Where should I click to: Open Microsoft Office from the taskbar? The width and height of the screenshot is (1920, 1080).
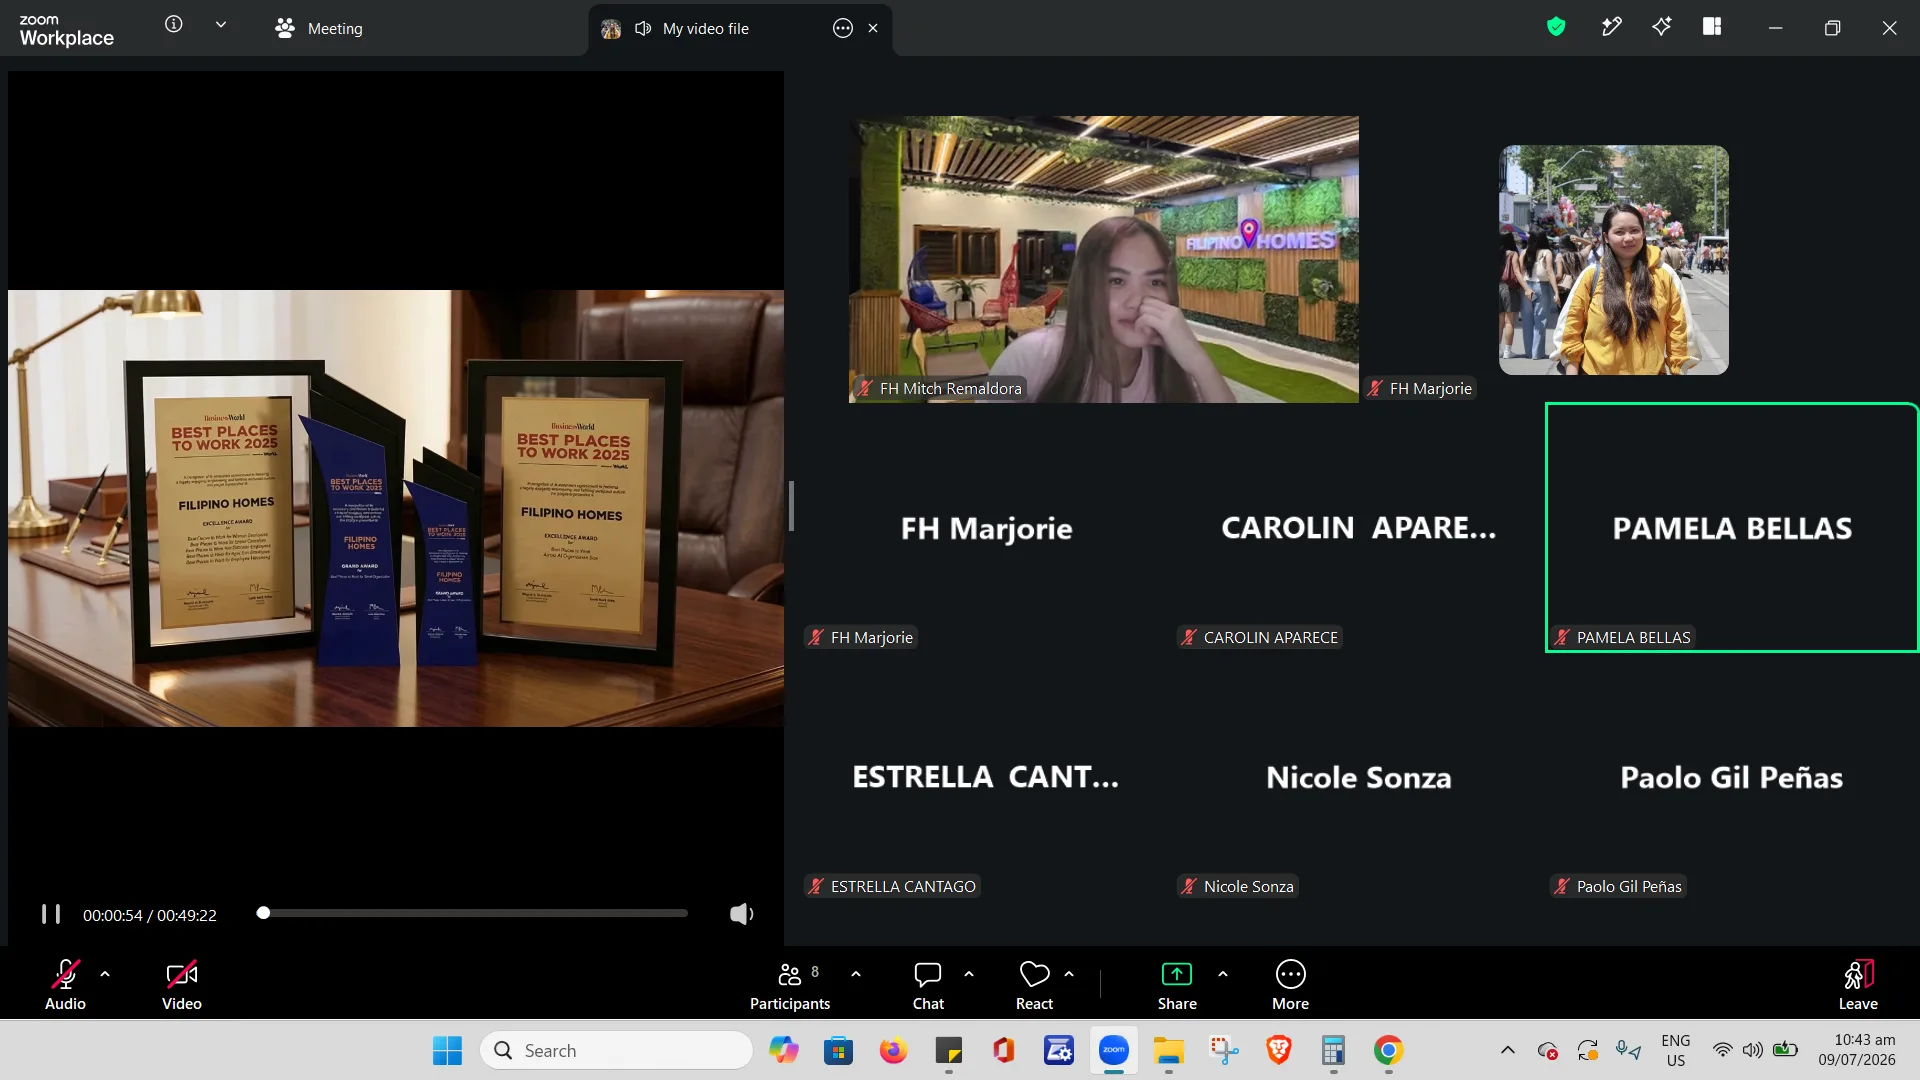pos(1003,1050)
